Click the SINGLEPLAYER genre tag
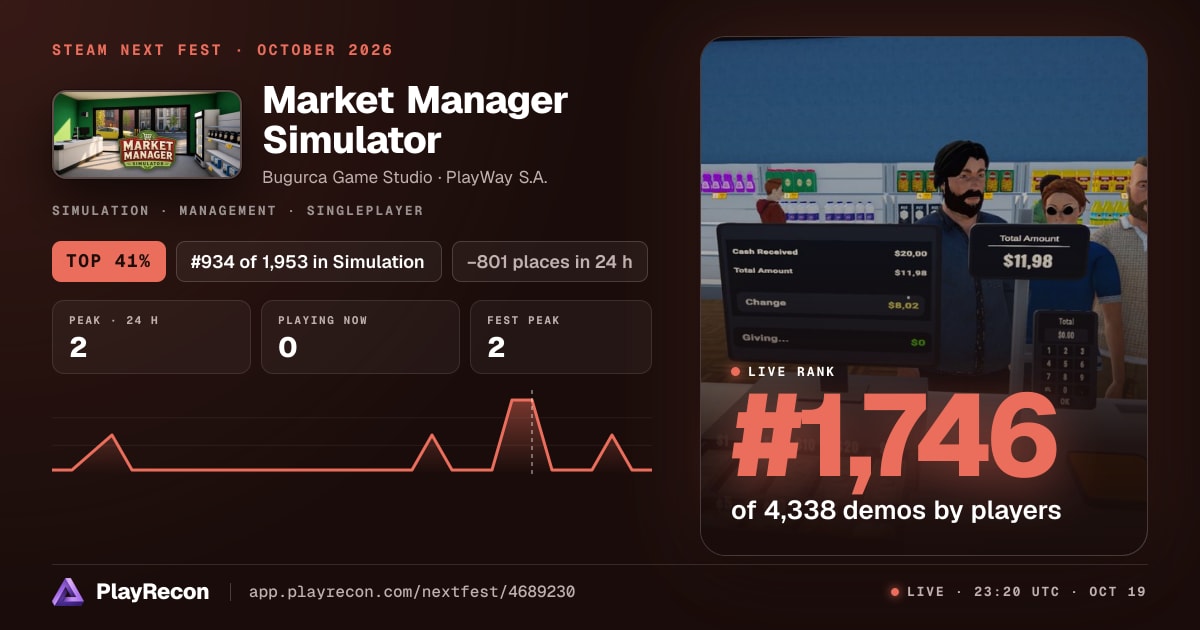Screen dimensions: 1200x630 (x=364, y=211)
